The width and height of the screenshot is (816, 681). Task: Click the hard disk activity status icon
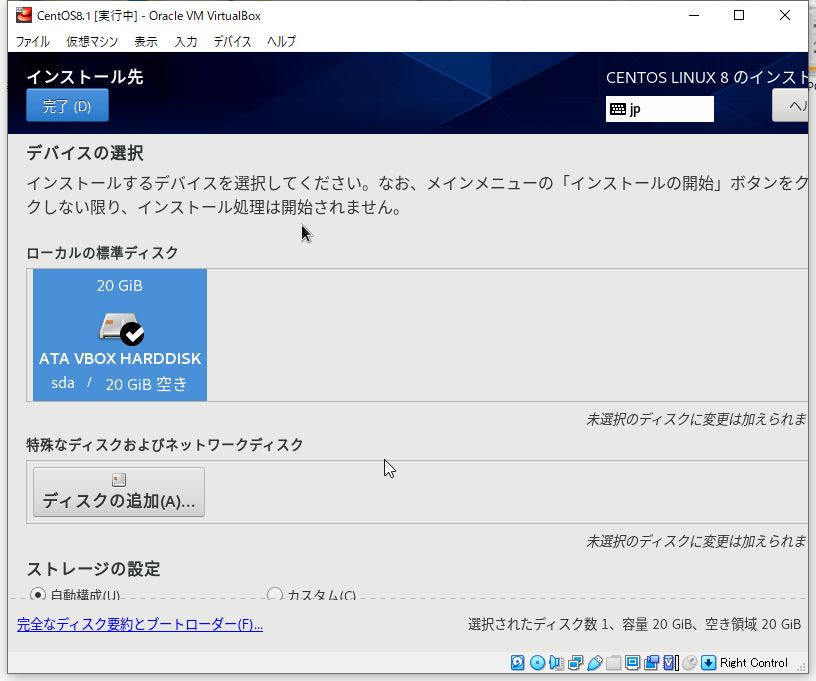(x=517, y=662)
